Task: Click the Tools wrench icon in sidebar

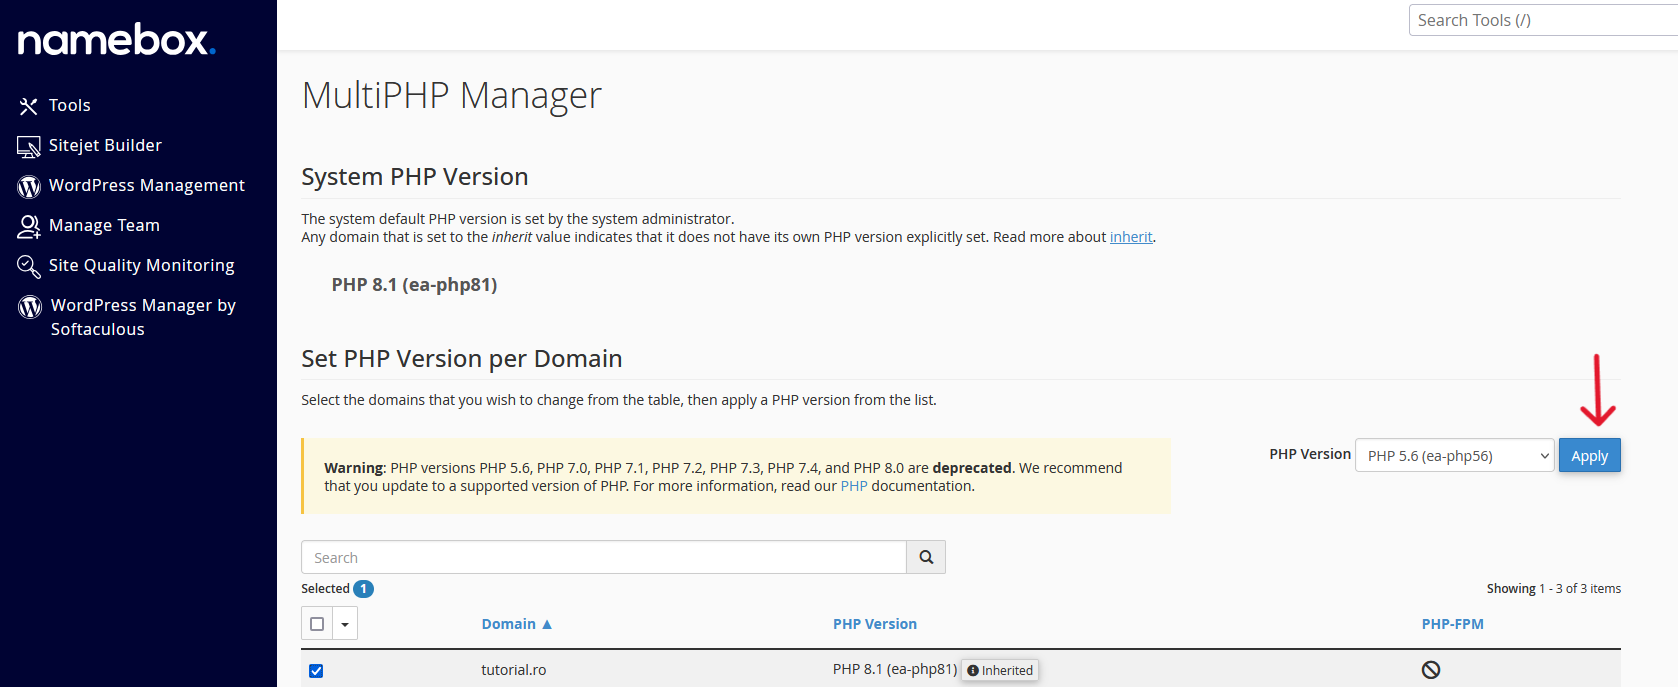Action: pyautogui.click(x=29, y=106)
